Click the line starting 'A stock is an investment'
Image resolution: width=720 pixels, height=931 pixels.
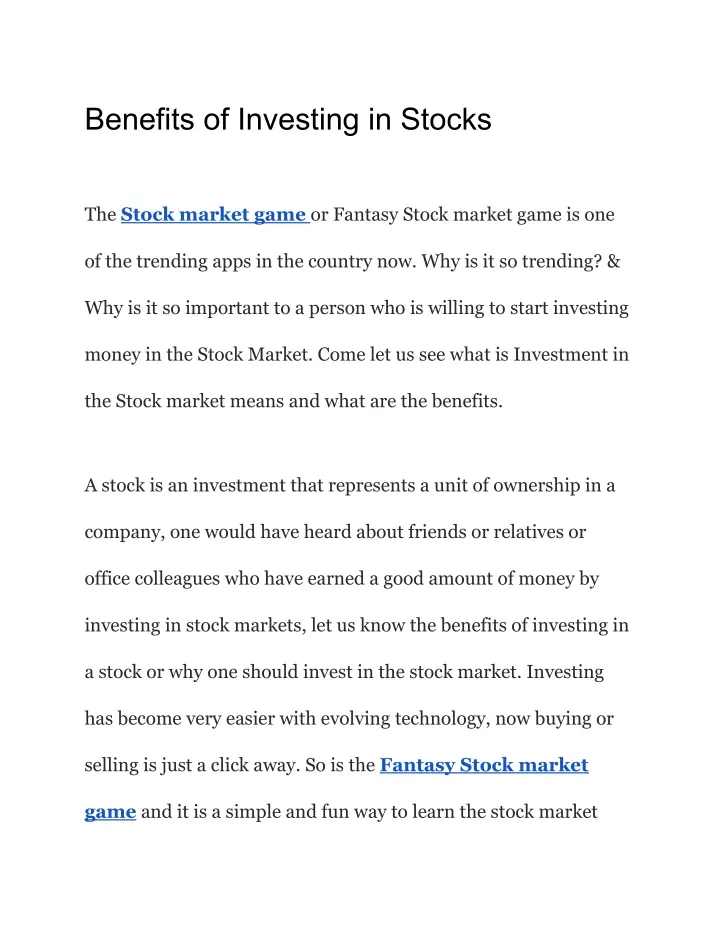click(x=350, y=486)
